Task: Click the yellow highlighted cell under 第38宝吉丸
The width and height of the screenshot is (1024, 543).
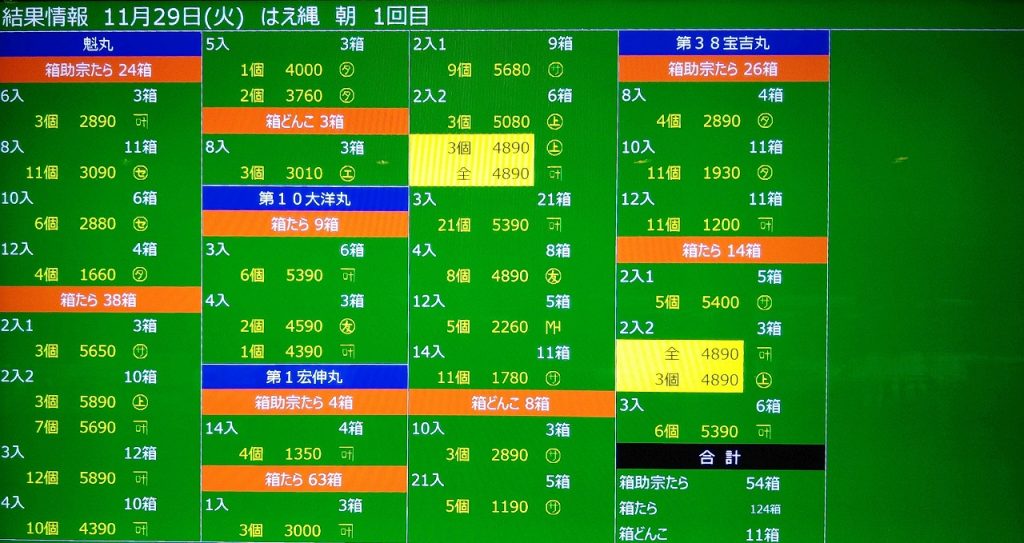Action: 679,366
